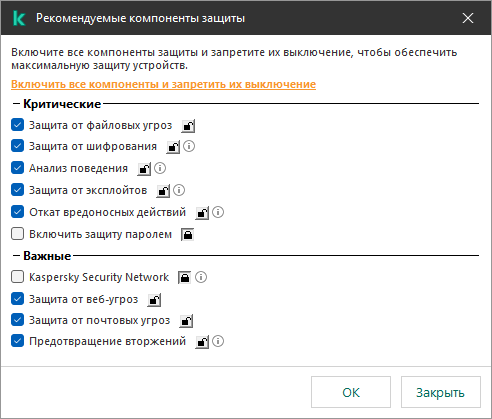492x419 pixels.
Task: Open info icon for Анализ поведения
Action: pyautogui.click(x=160, y=168)
